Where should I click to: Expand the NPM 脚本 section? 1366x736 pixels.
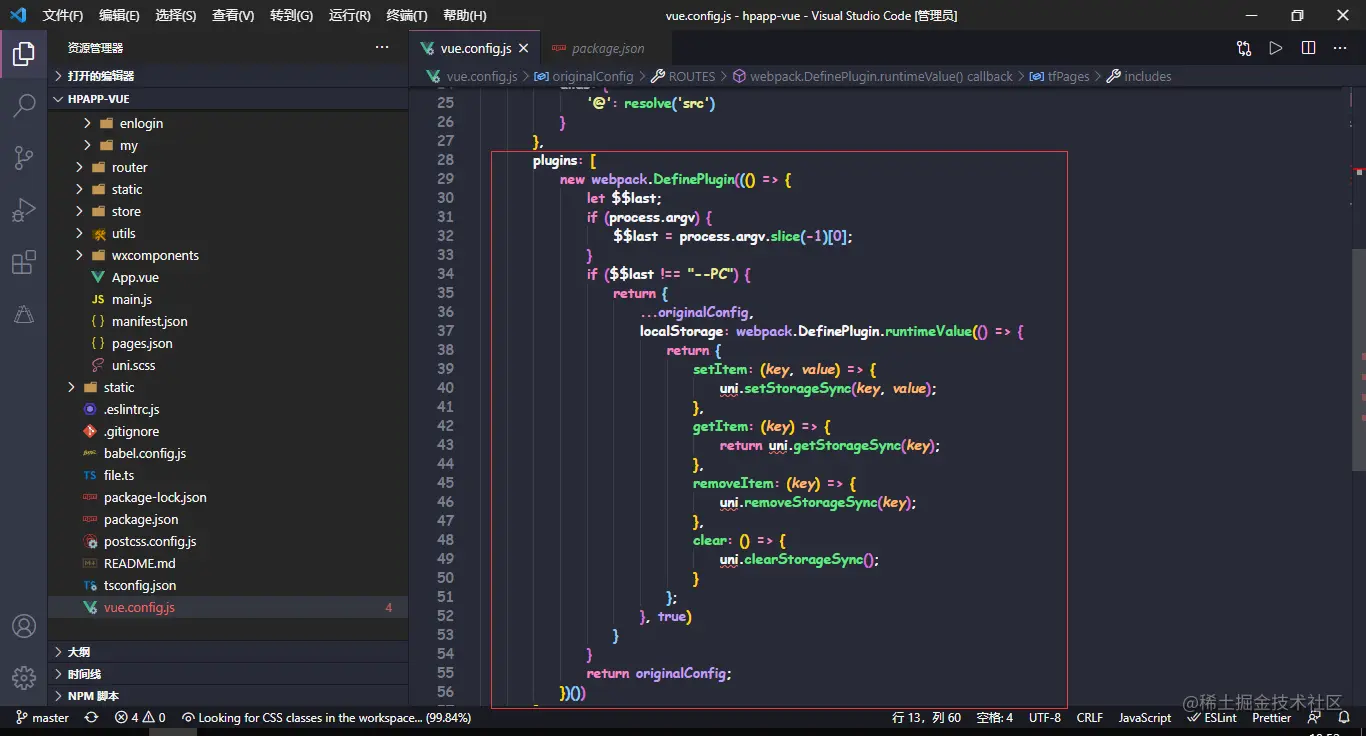tap(93, 696)
